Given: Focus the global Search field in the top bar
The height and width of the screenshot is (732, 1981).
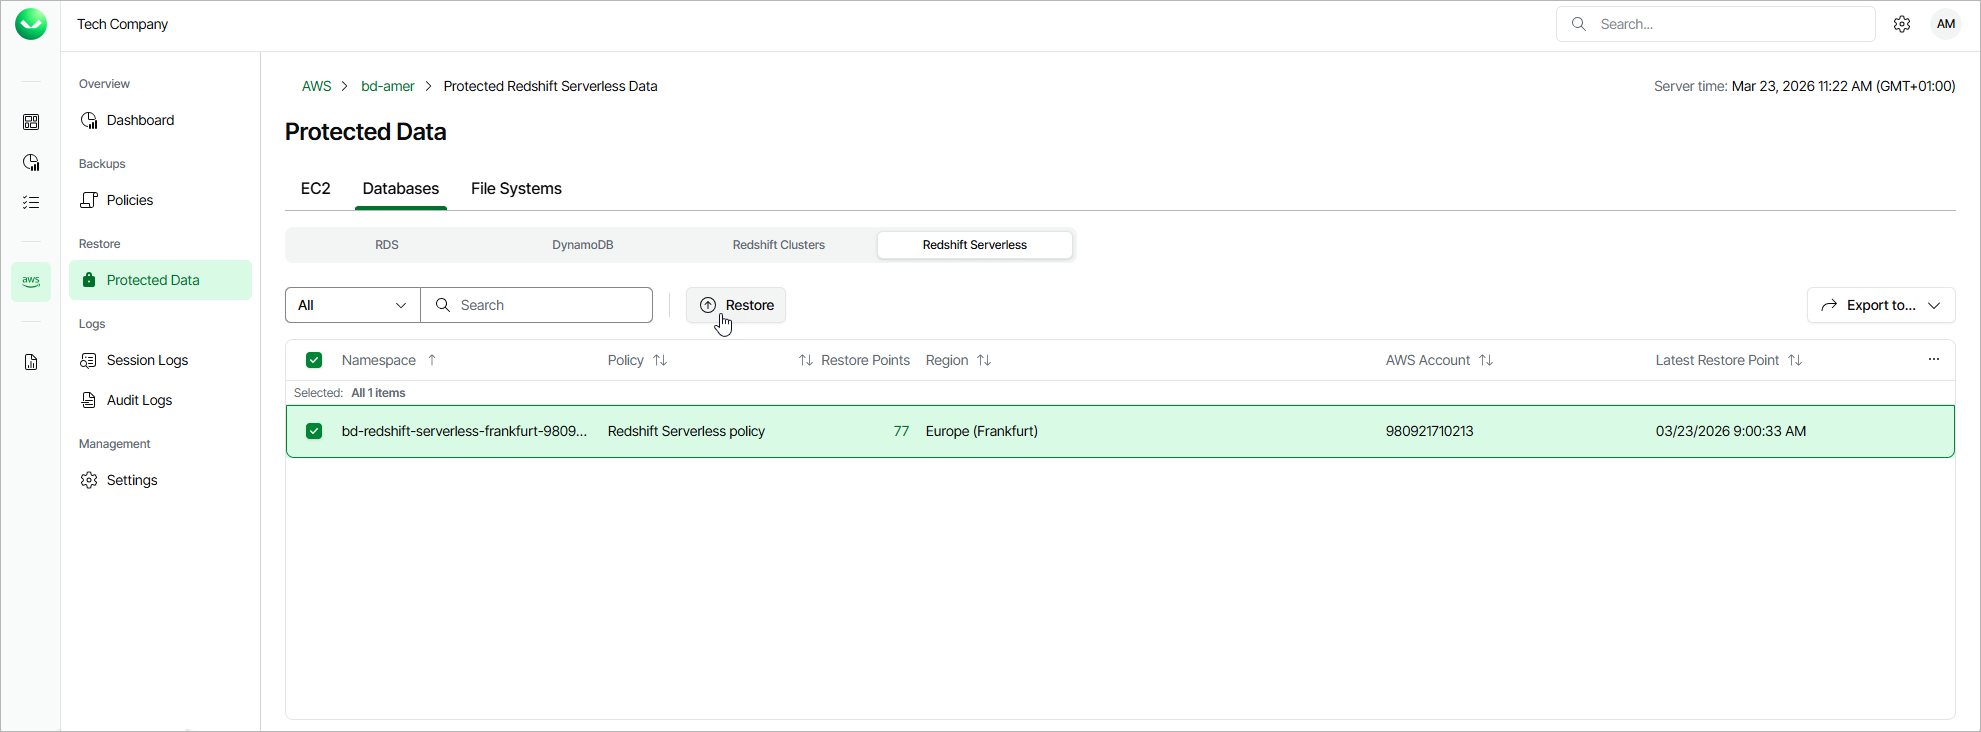Looking at the screenshot, I should pos(1716,24).
